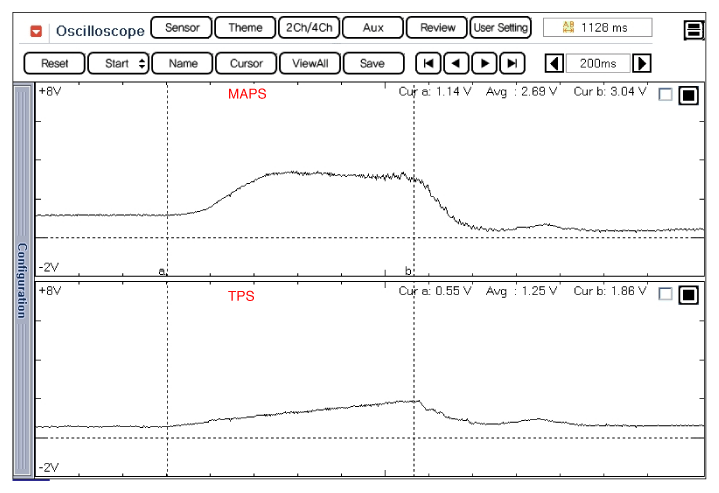Click TPS 'Cur a: 0.55 V' reading
Viewport: 719px width, 493px height.
435,291
